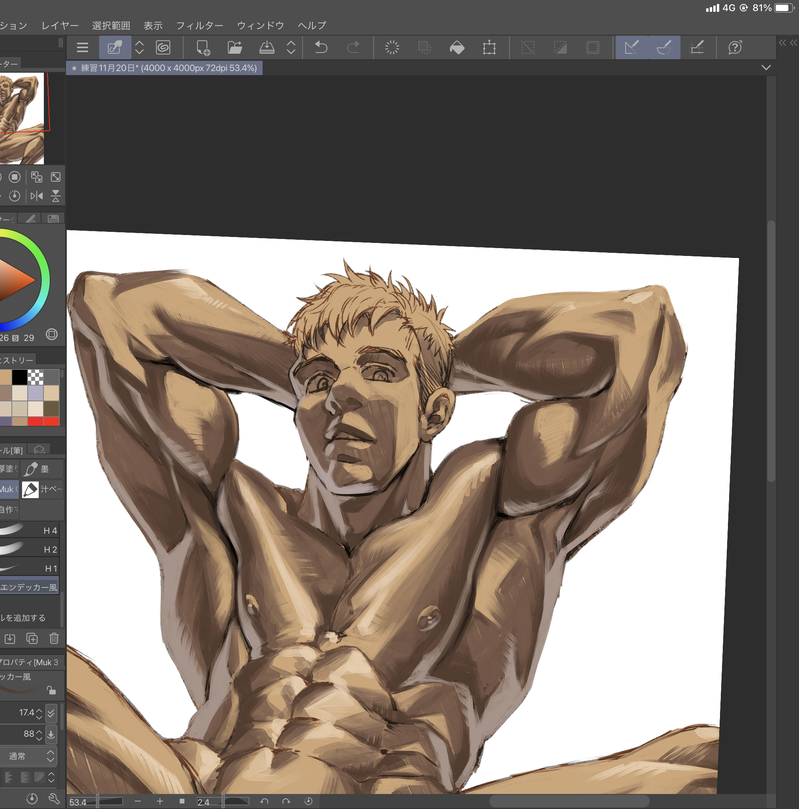Click navigator fit-to-screen icon
Viewport: 799px width, 809px height.
tap(55, 177)
